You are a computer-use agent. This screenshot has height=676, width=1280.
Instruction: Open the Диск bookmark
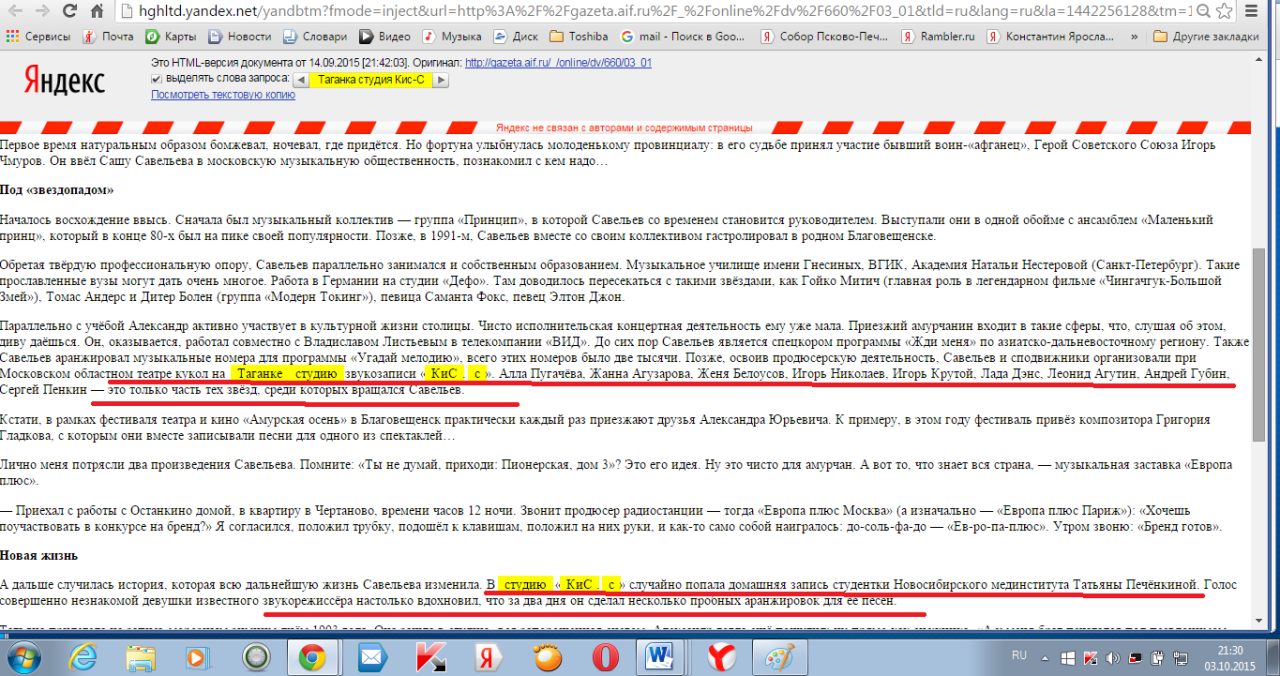[x=514, y=36]
